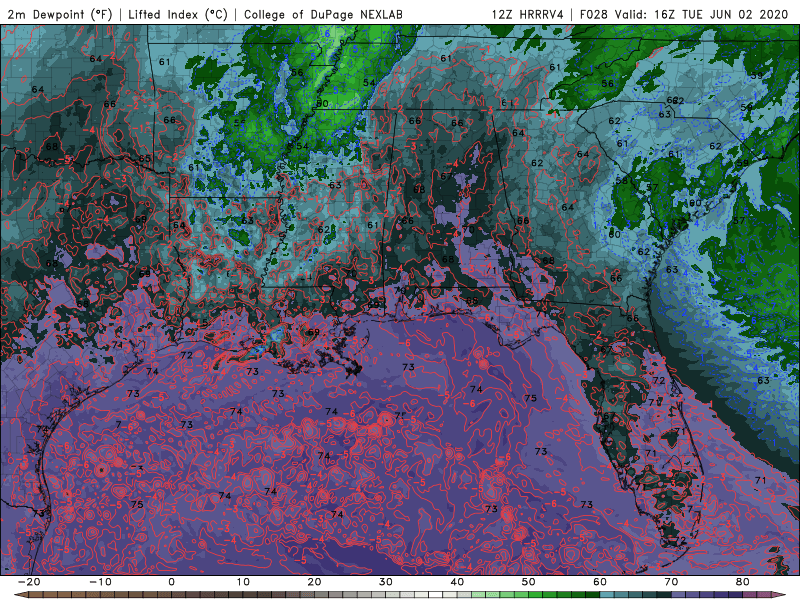This screenshot has width=800, height=600.
Task: Click the '50' colorbar scale label
Action: click(529, 582)
